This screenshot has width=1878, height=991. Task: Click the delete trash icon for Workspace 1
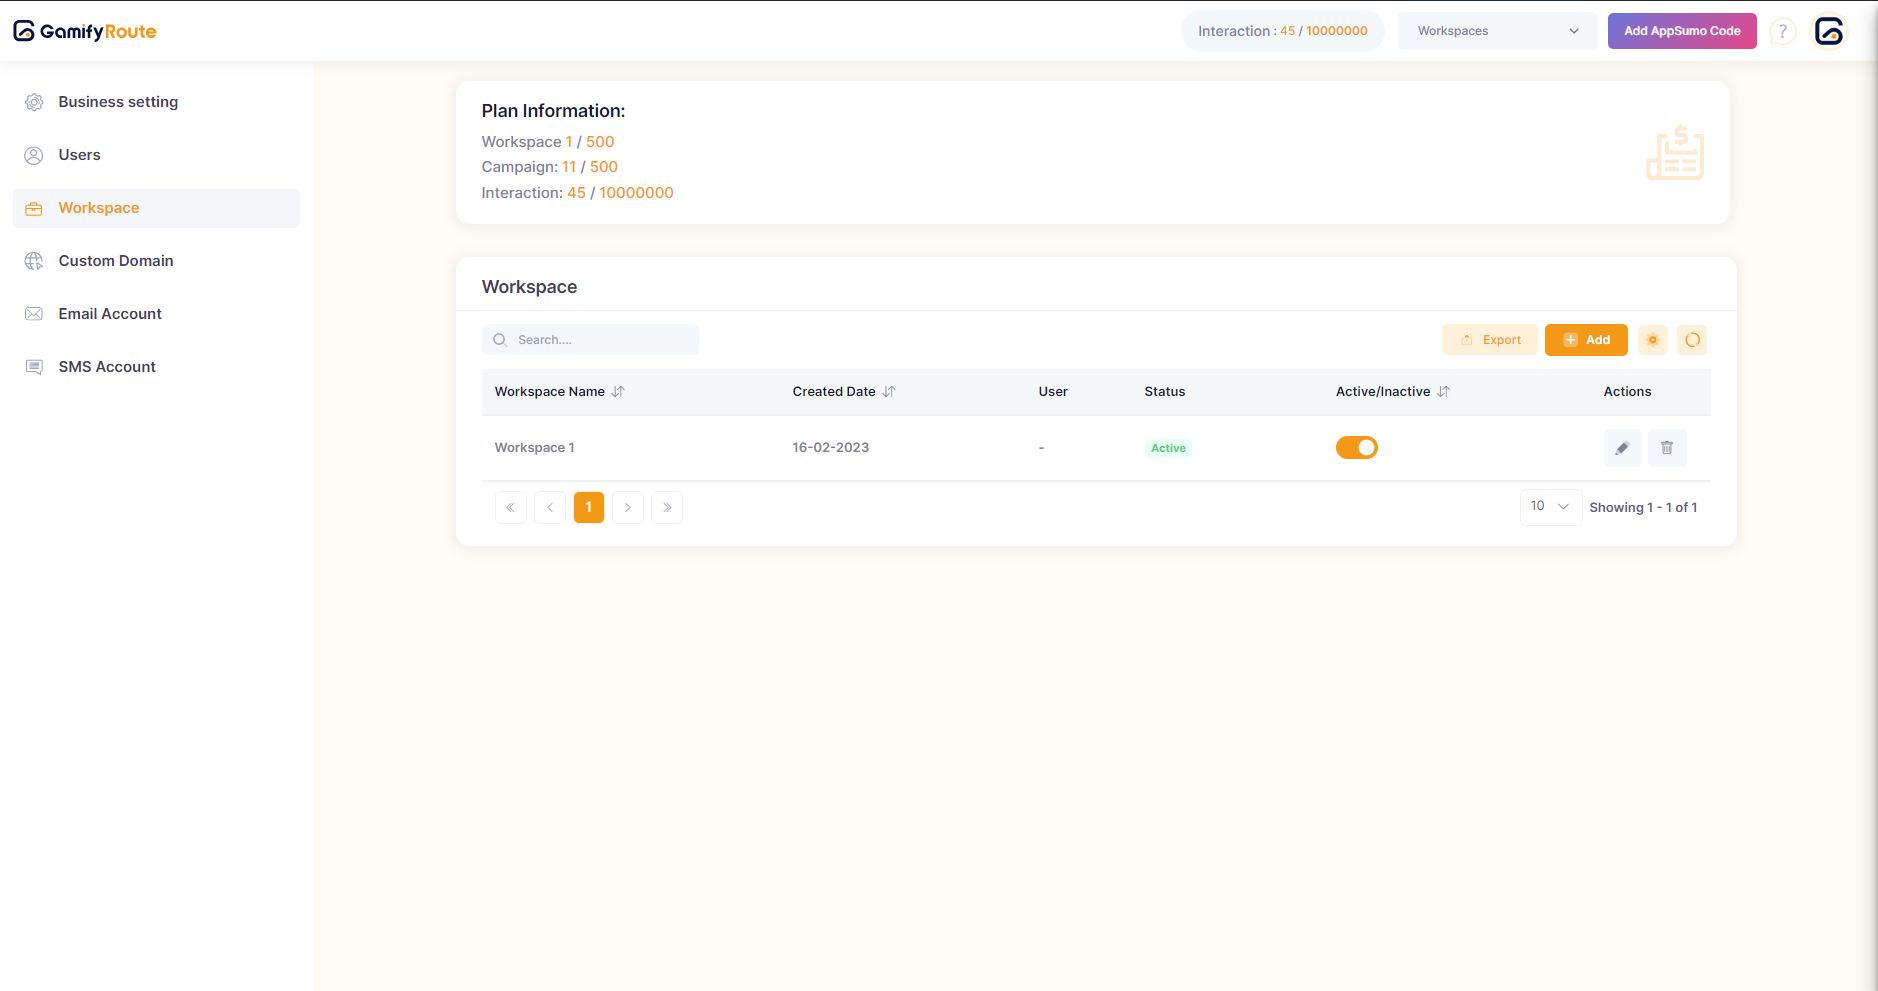click(1666, 448)
